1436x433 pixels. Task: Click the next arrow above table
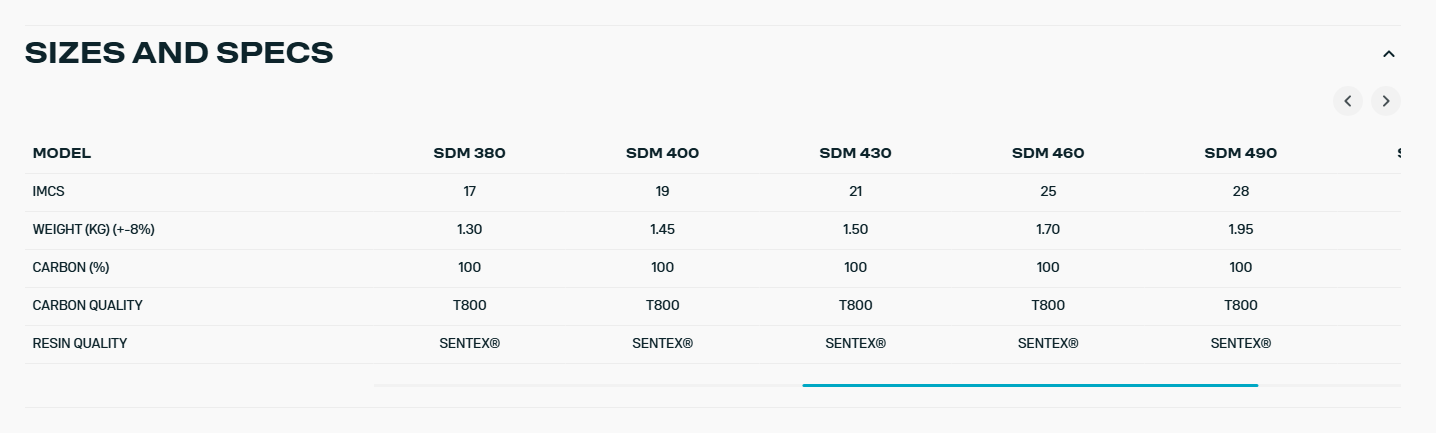click(1385, 101)
